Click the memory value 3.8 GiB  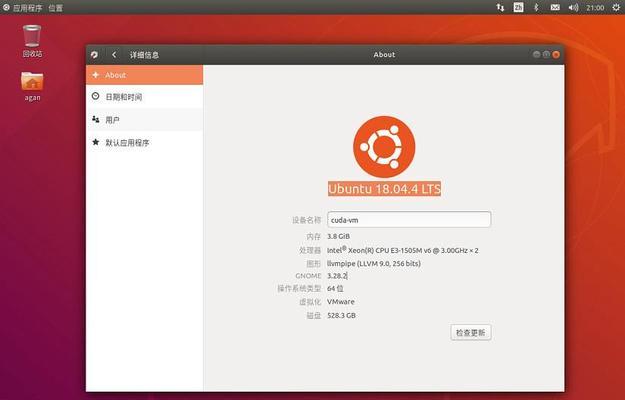(338, 236)
